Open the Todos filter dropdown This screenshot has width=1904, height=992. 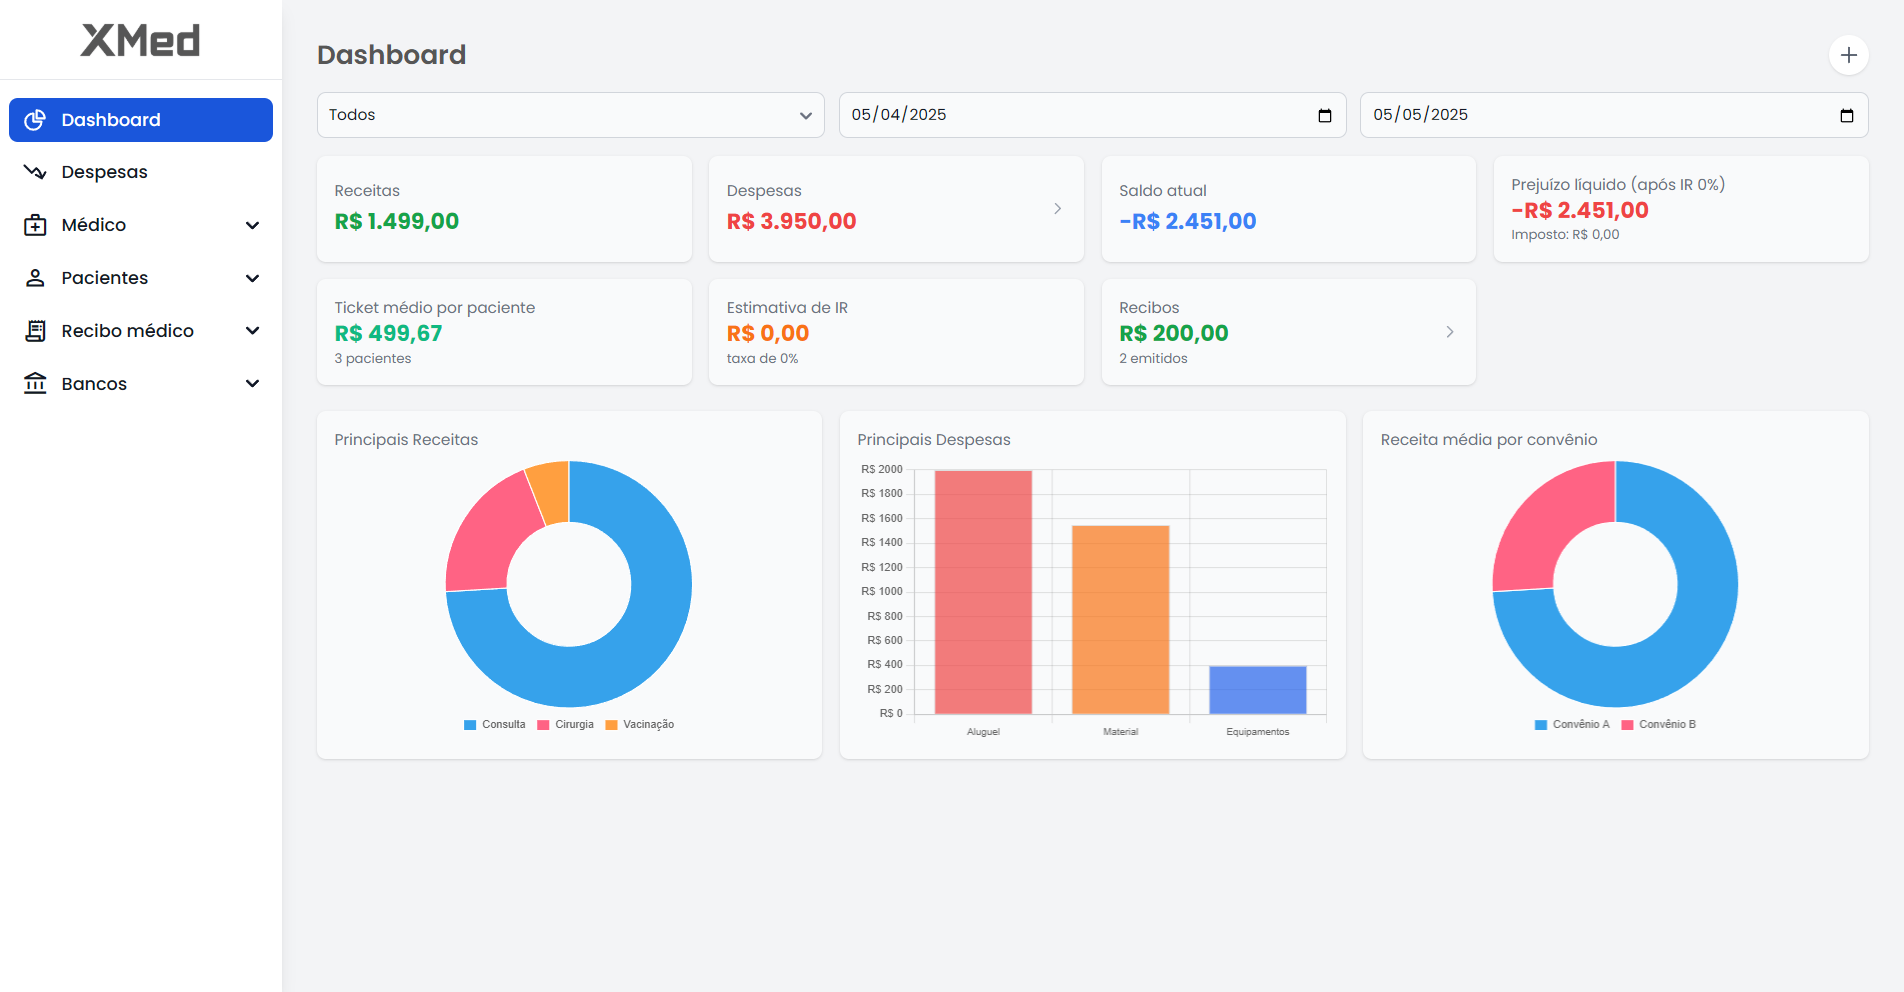coord(570,115)
